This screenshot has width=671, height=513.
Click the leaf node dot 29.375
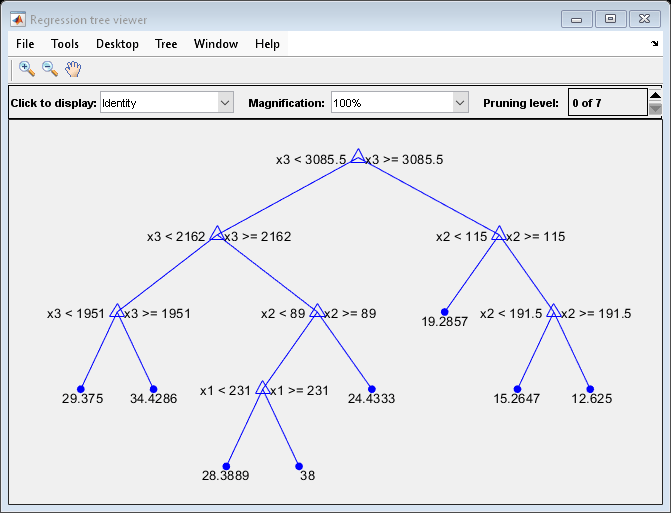click(80, 389)
